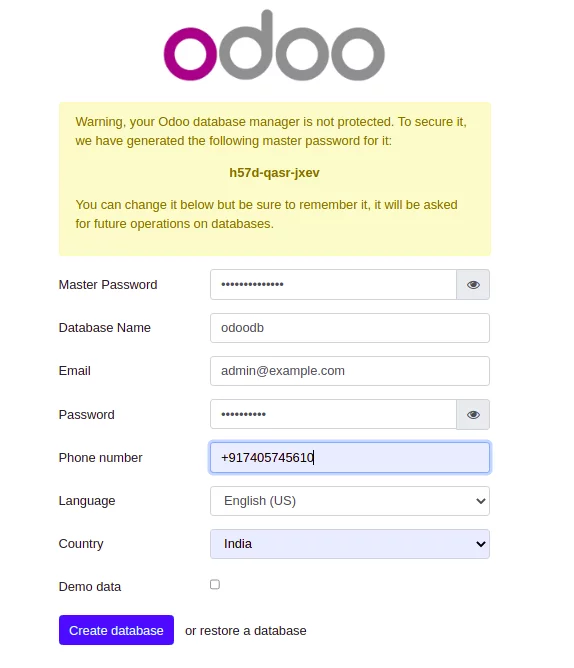Place cursor in Phone number field

click(x=350, y=458)
